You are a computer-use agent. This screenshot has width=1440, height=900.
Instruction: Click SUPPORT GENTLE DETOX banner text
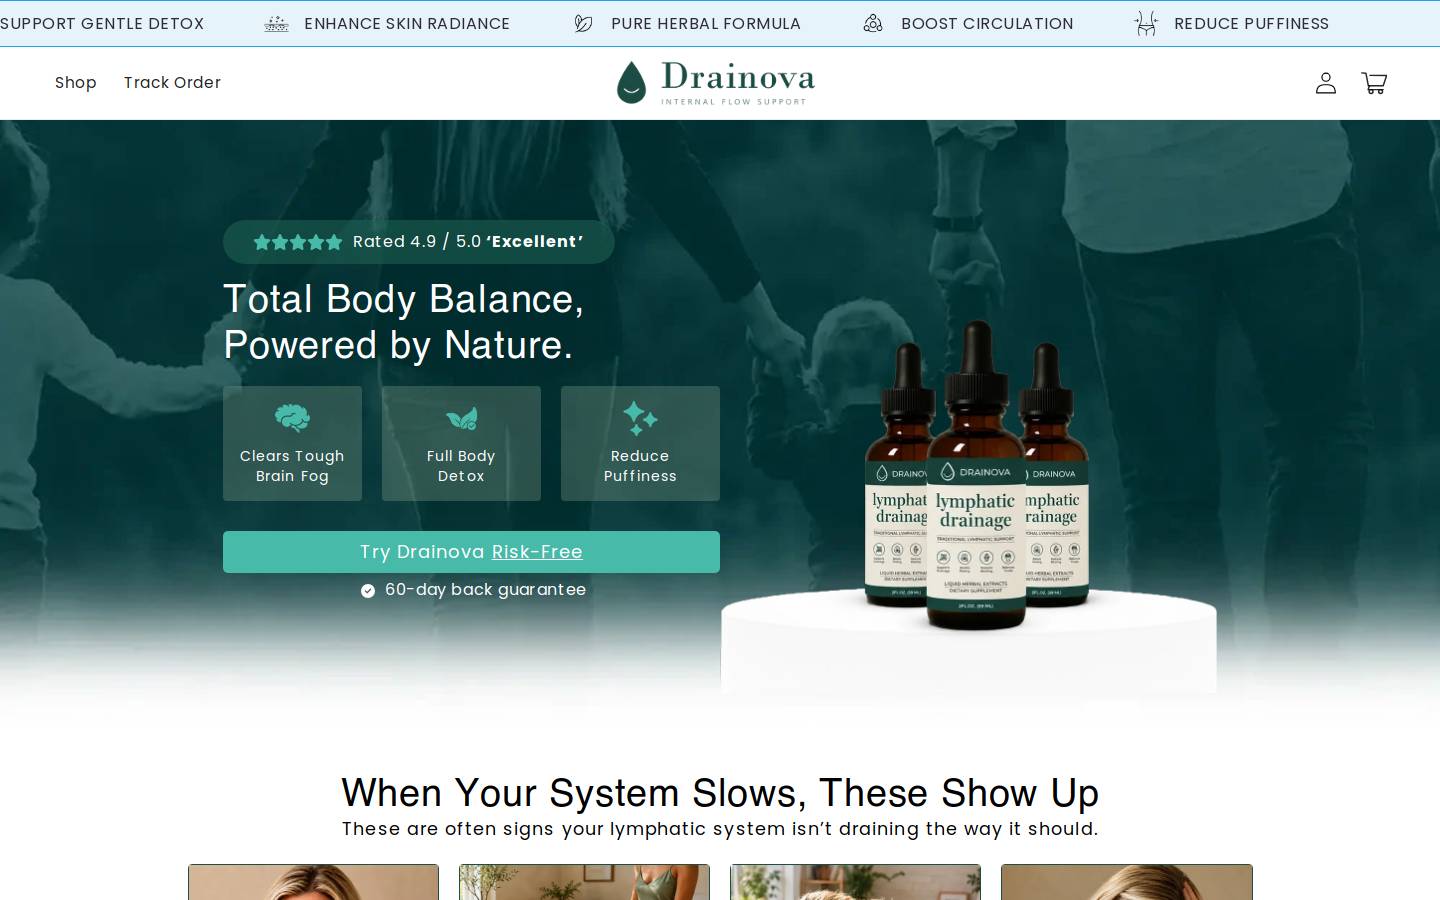(102, 23)
